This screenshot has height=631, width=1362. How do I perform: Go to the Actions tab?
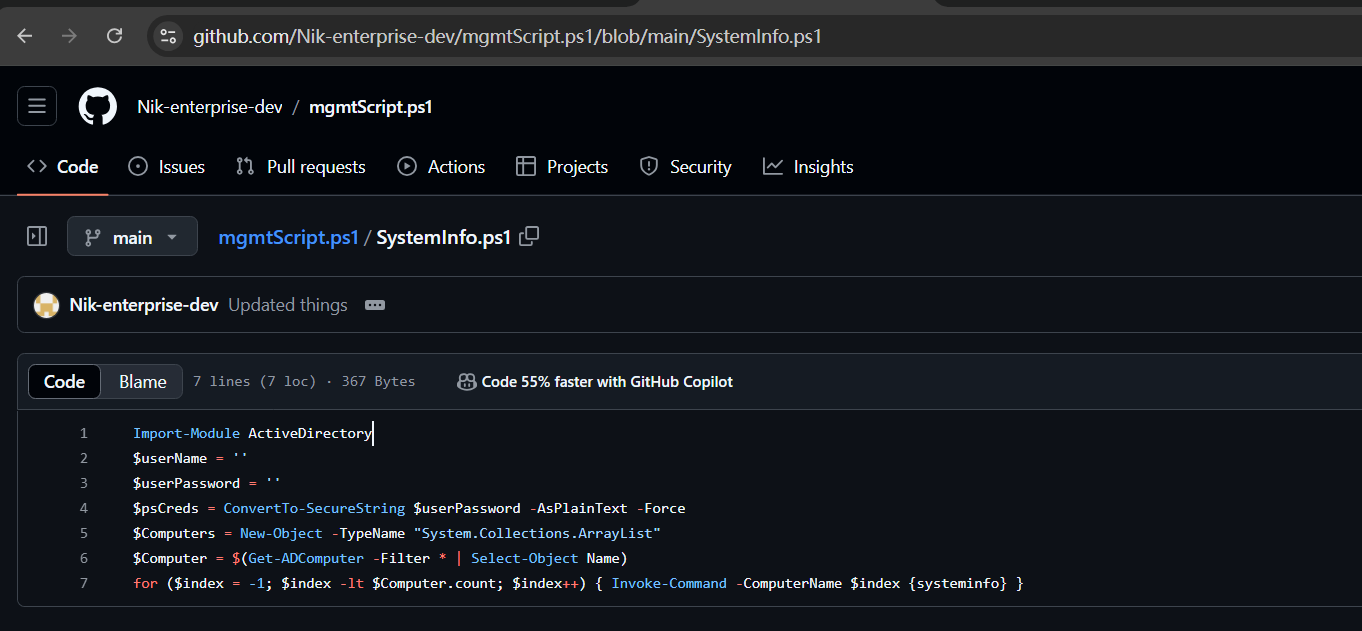pos(441,167)
